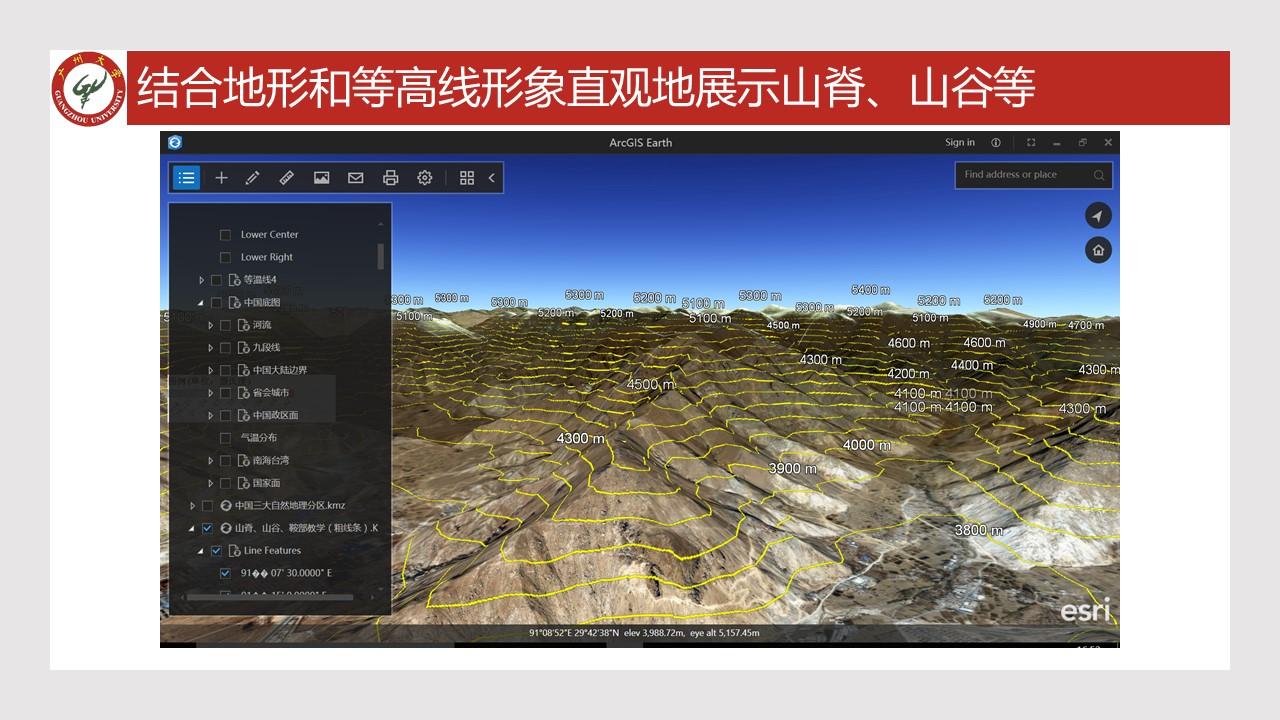Click the Add data plus icon
This screenshot has width=1280, height=720.
pyautogui.click(x=221, y=178)
